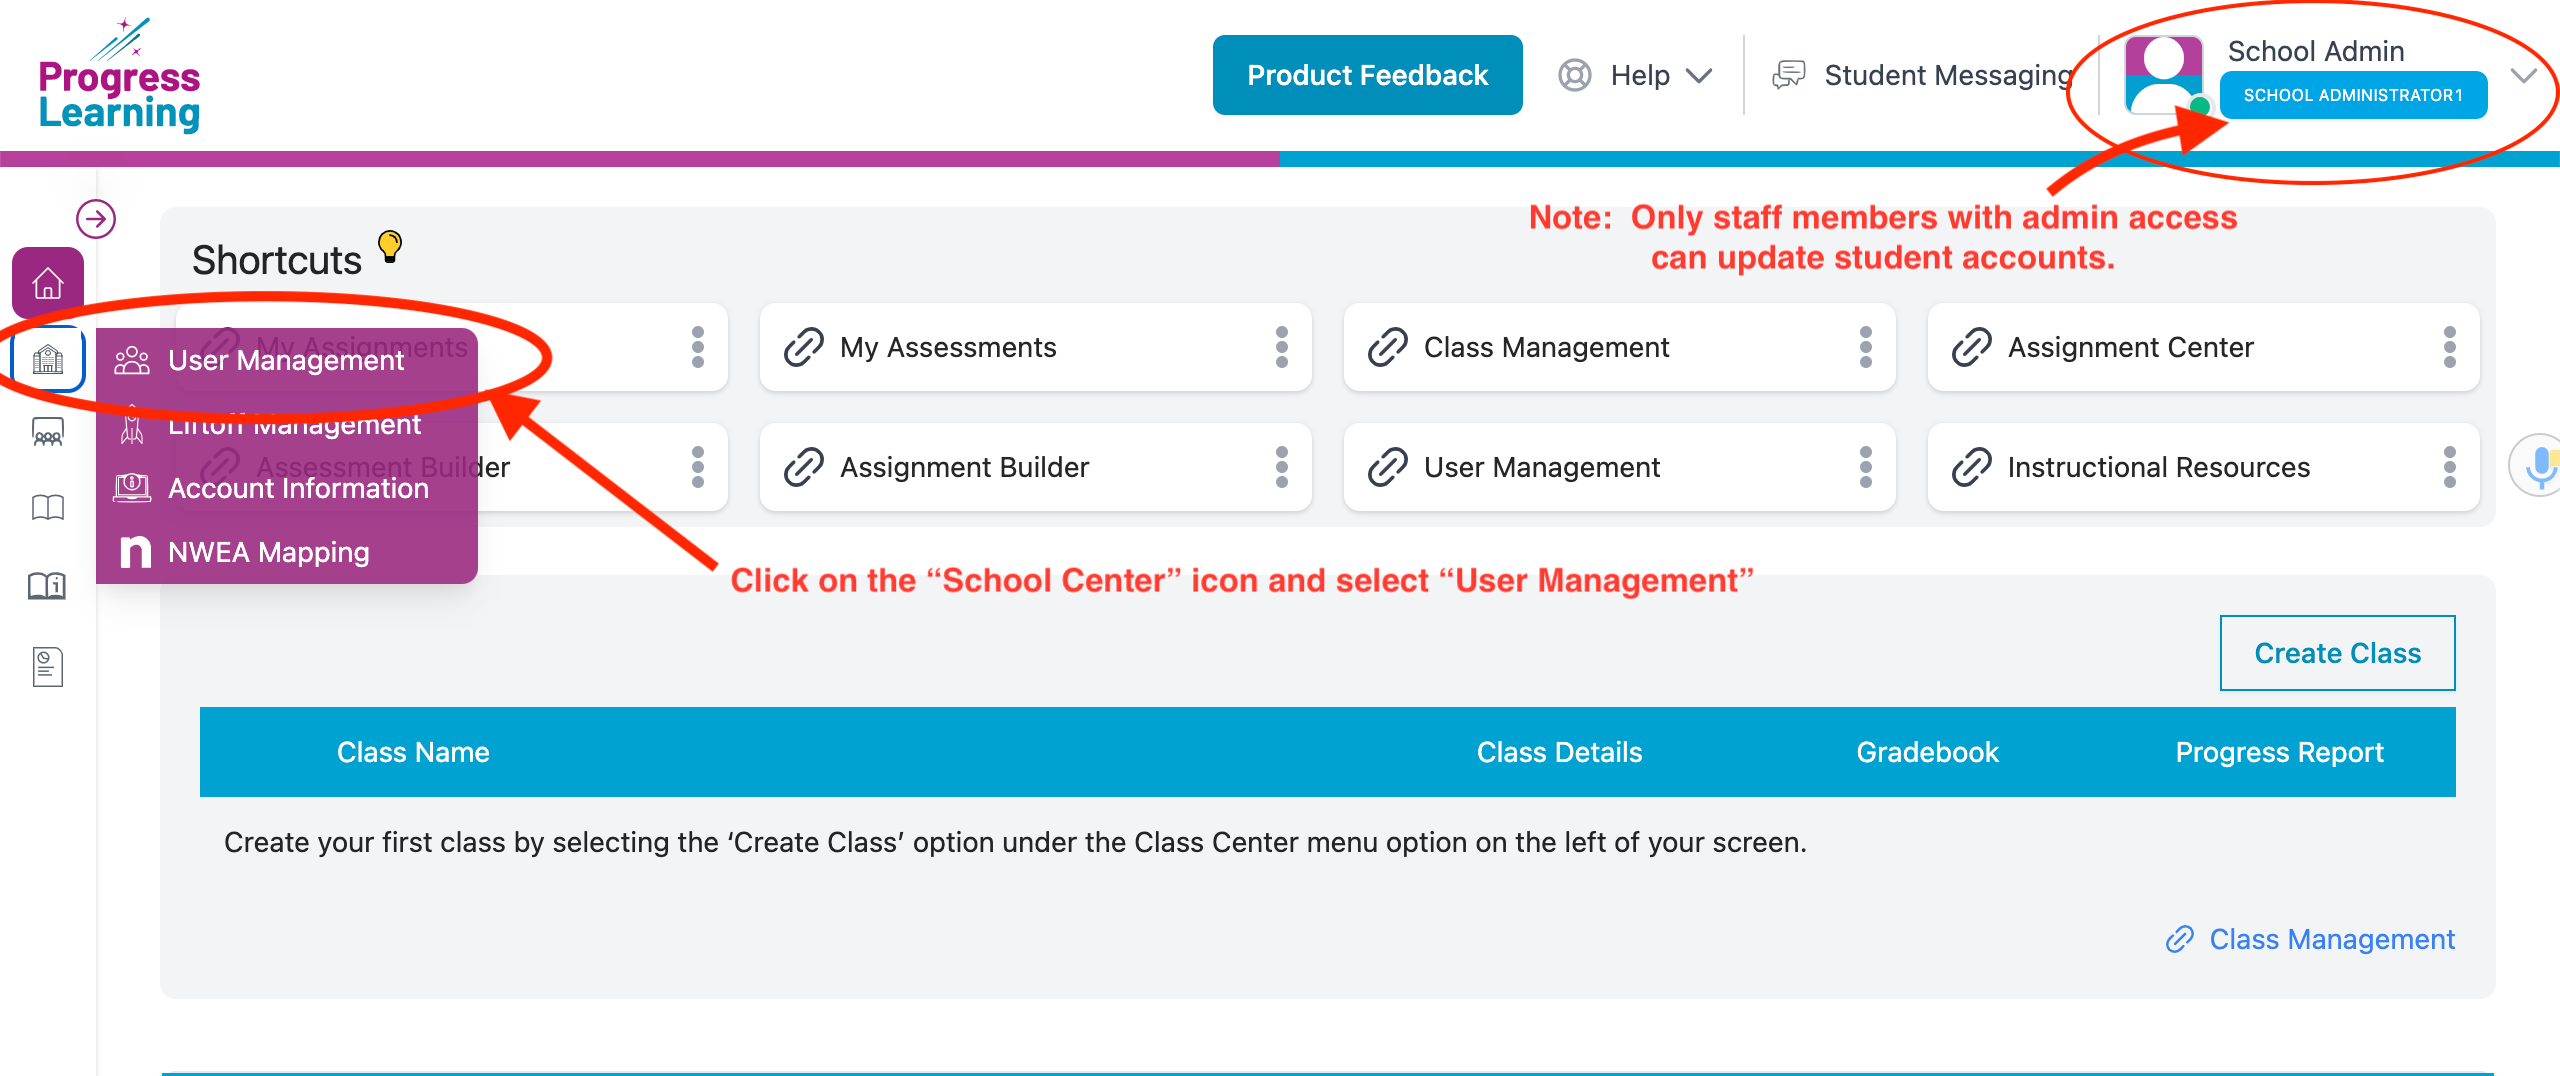2560x1076 pixels.
Task: Open options dots on Instructional Resources shortcut
Action: point(2450,467)
